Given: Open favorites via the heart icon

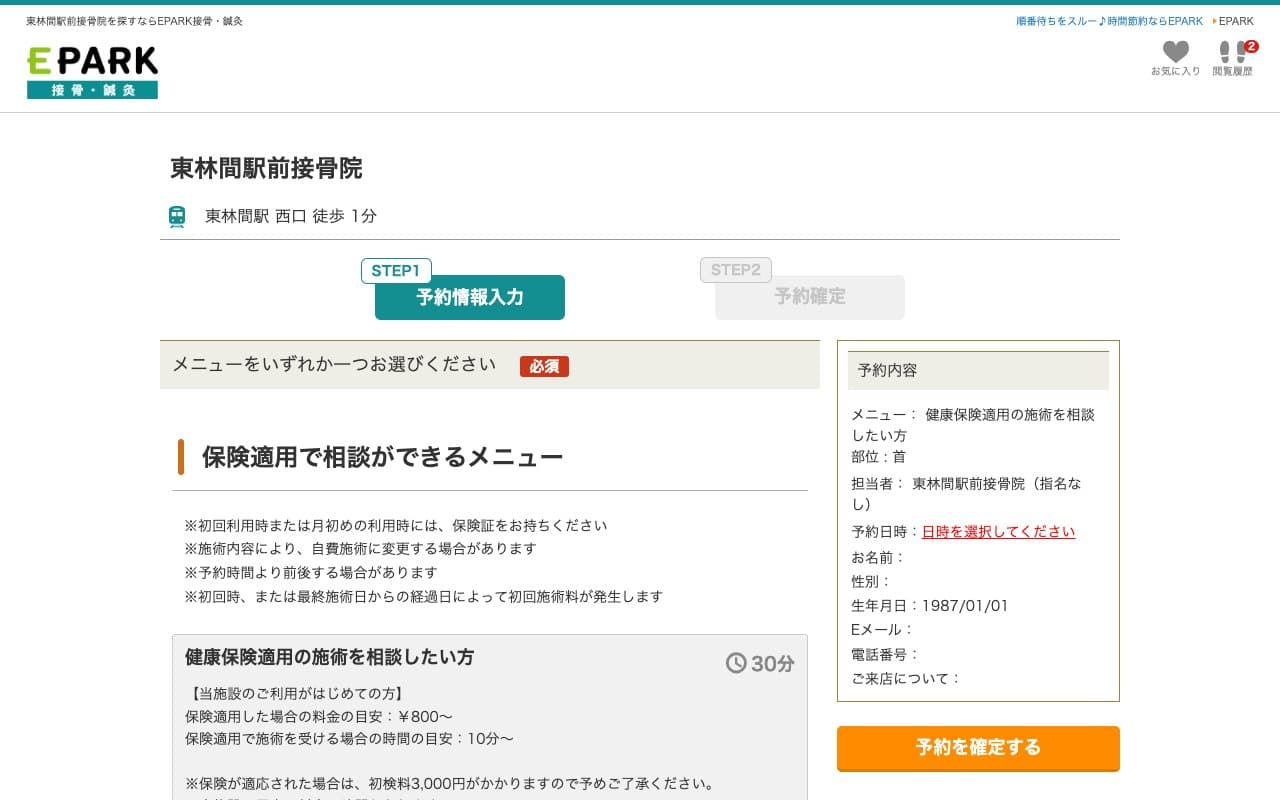Looking at the screenshot, I should tap(1175, 53).
